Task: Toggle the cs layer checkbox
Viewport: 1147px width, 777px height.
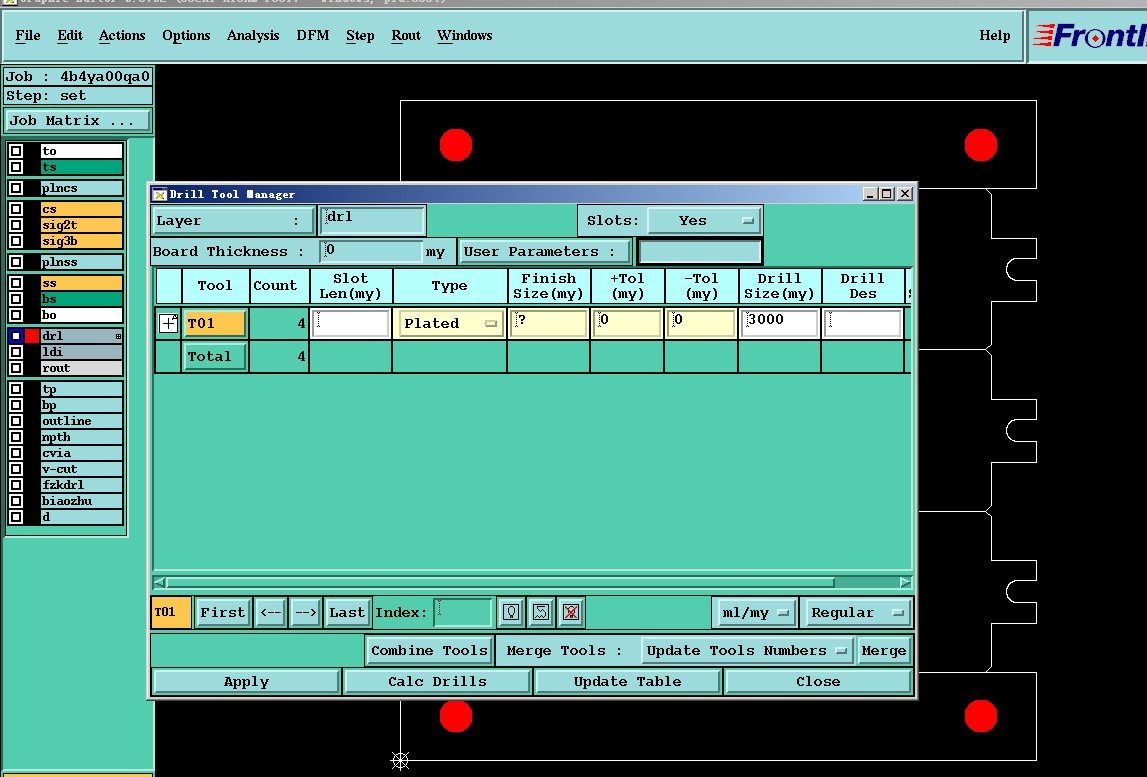Action: point(16,209)
